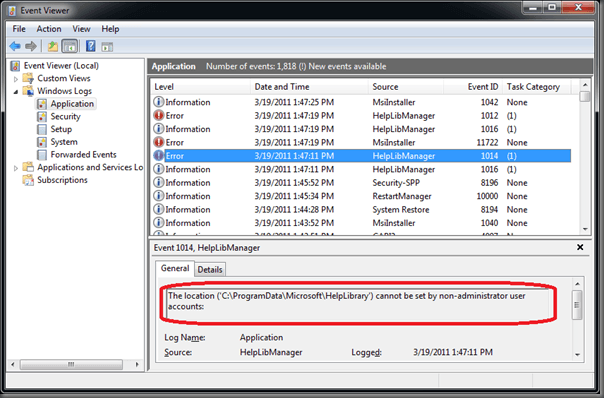Image resolution: width=604 pixels, height=398 pixels.
Task: Sort by the Event ID column header
Action: point(473,87)
